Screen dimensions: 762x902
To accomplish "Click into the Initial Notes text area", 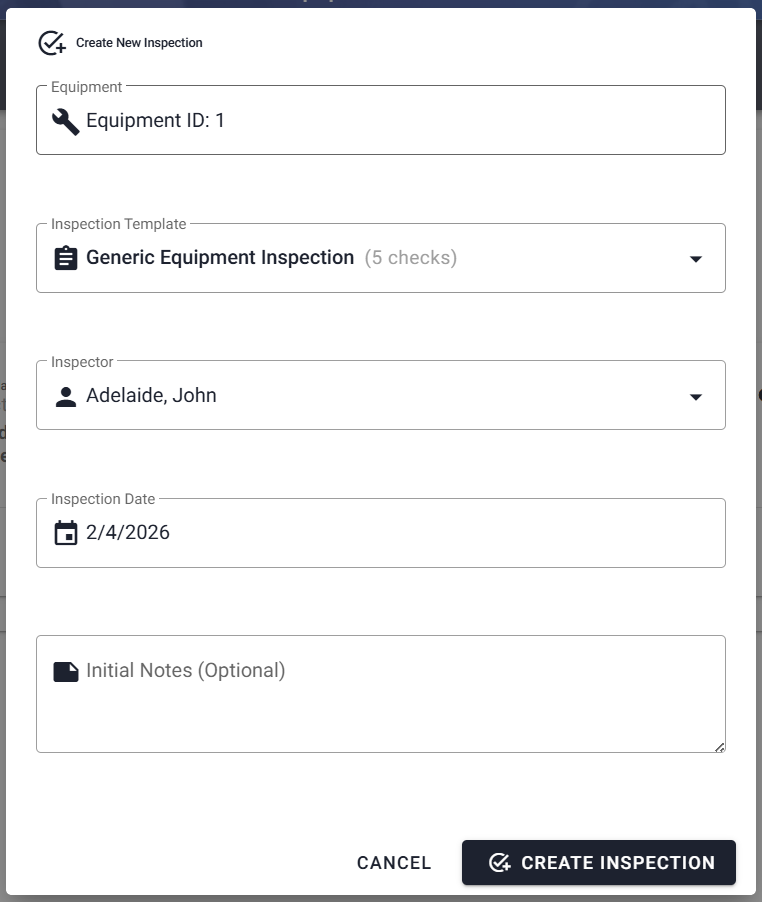I will pos(400,700).
